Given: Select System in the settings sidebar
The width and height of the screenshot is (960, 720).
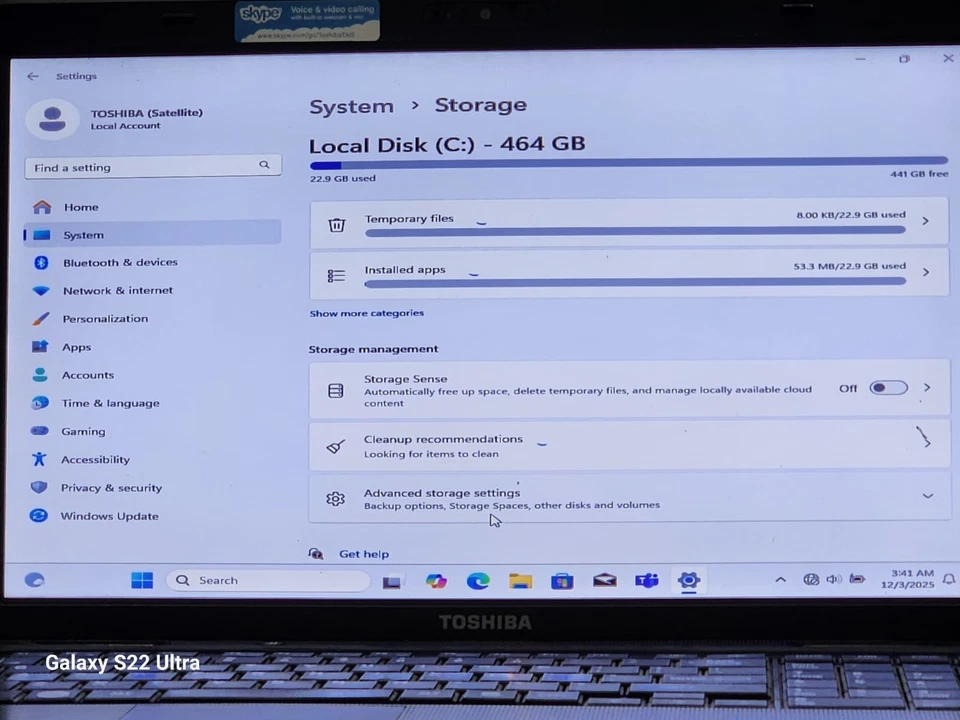Looking at the screenshot, I should [x=83, y=234].
